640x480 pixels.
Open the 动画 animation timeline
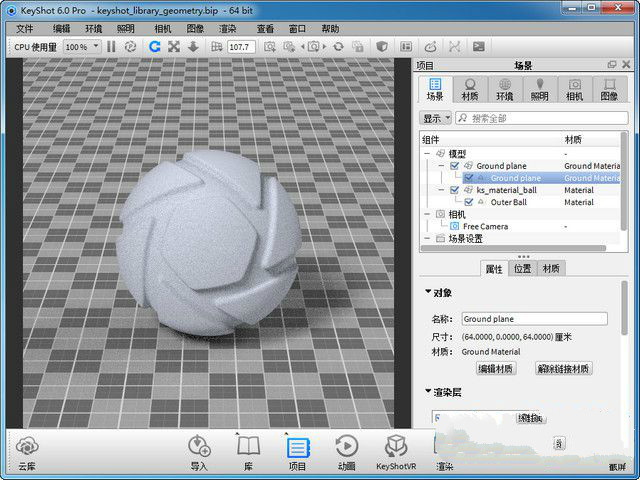point(347,447)
